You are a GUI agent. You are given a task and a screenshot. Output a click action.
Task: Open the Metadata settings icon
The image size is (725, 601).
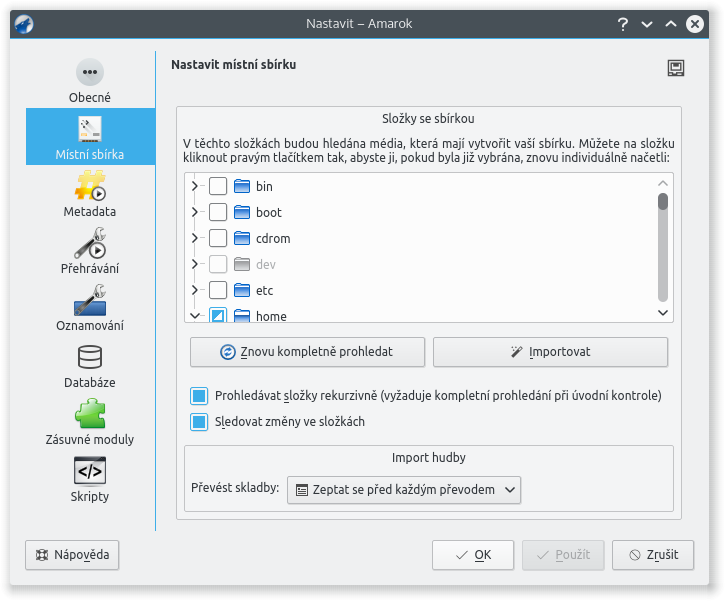pos(90,186)
